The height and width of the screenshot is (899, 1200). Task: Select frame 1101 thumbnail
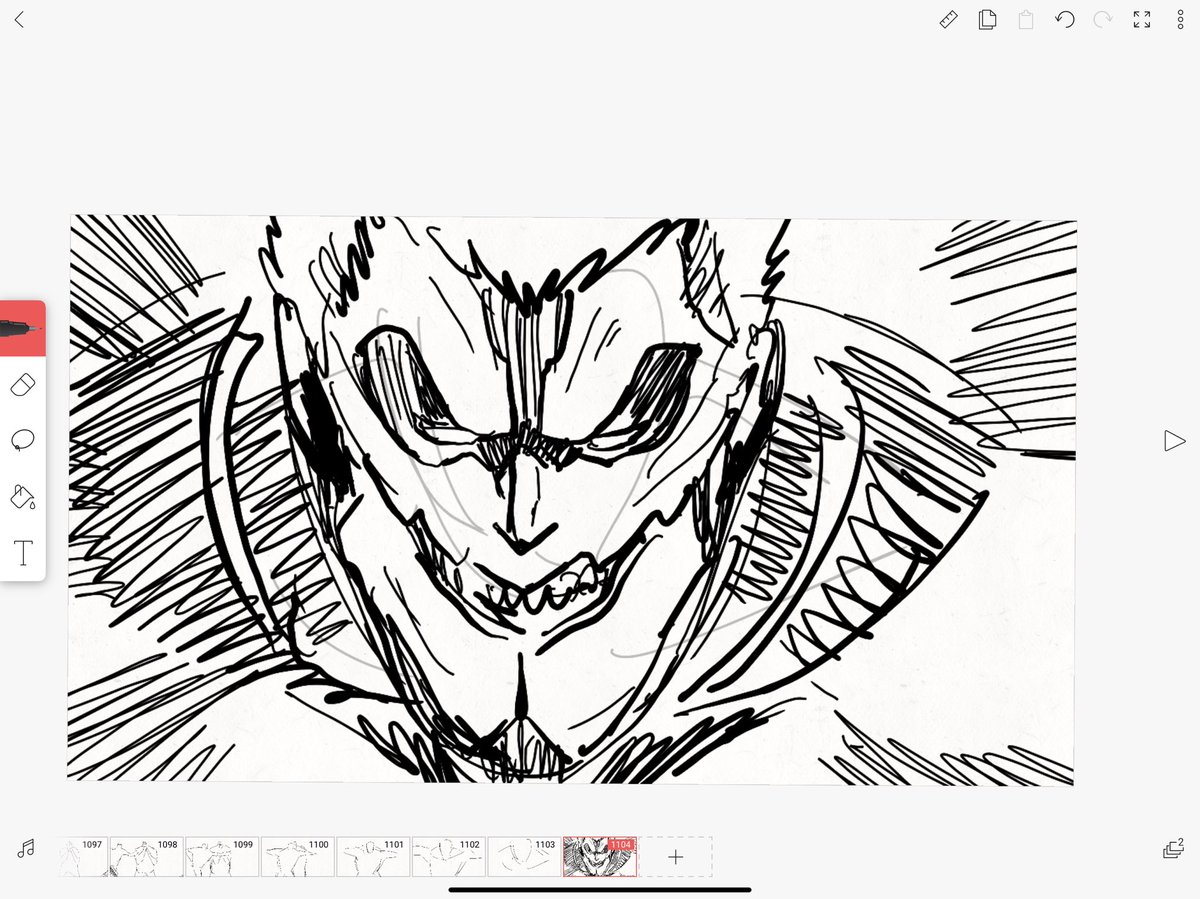(373, 857)
